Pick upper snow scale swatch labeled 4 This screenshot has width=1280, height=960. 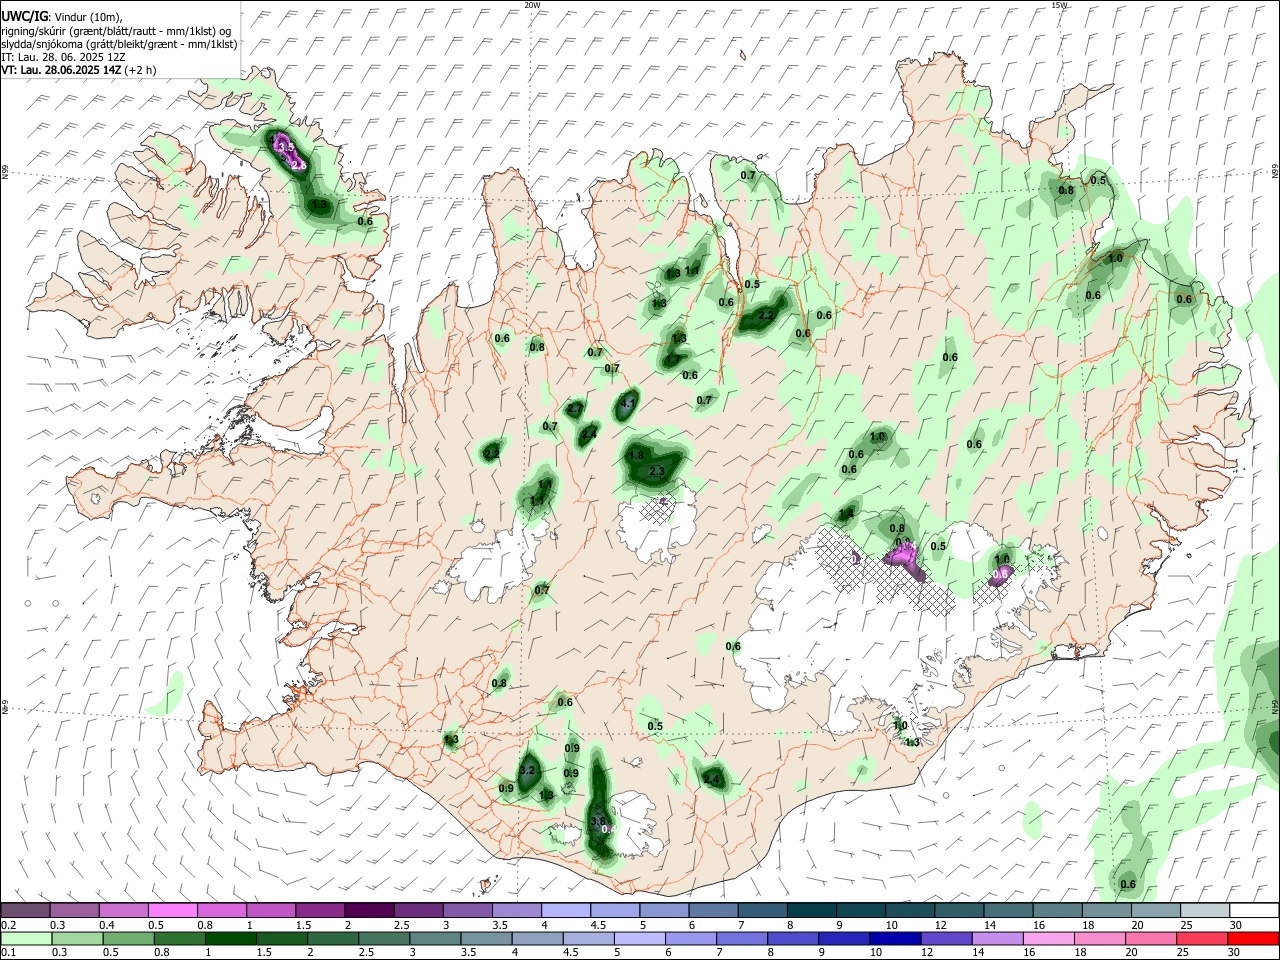[x=565, y=910]
